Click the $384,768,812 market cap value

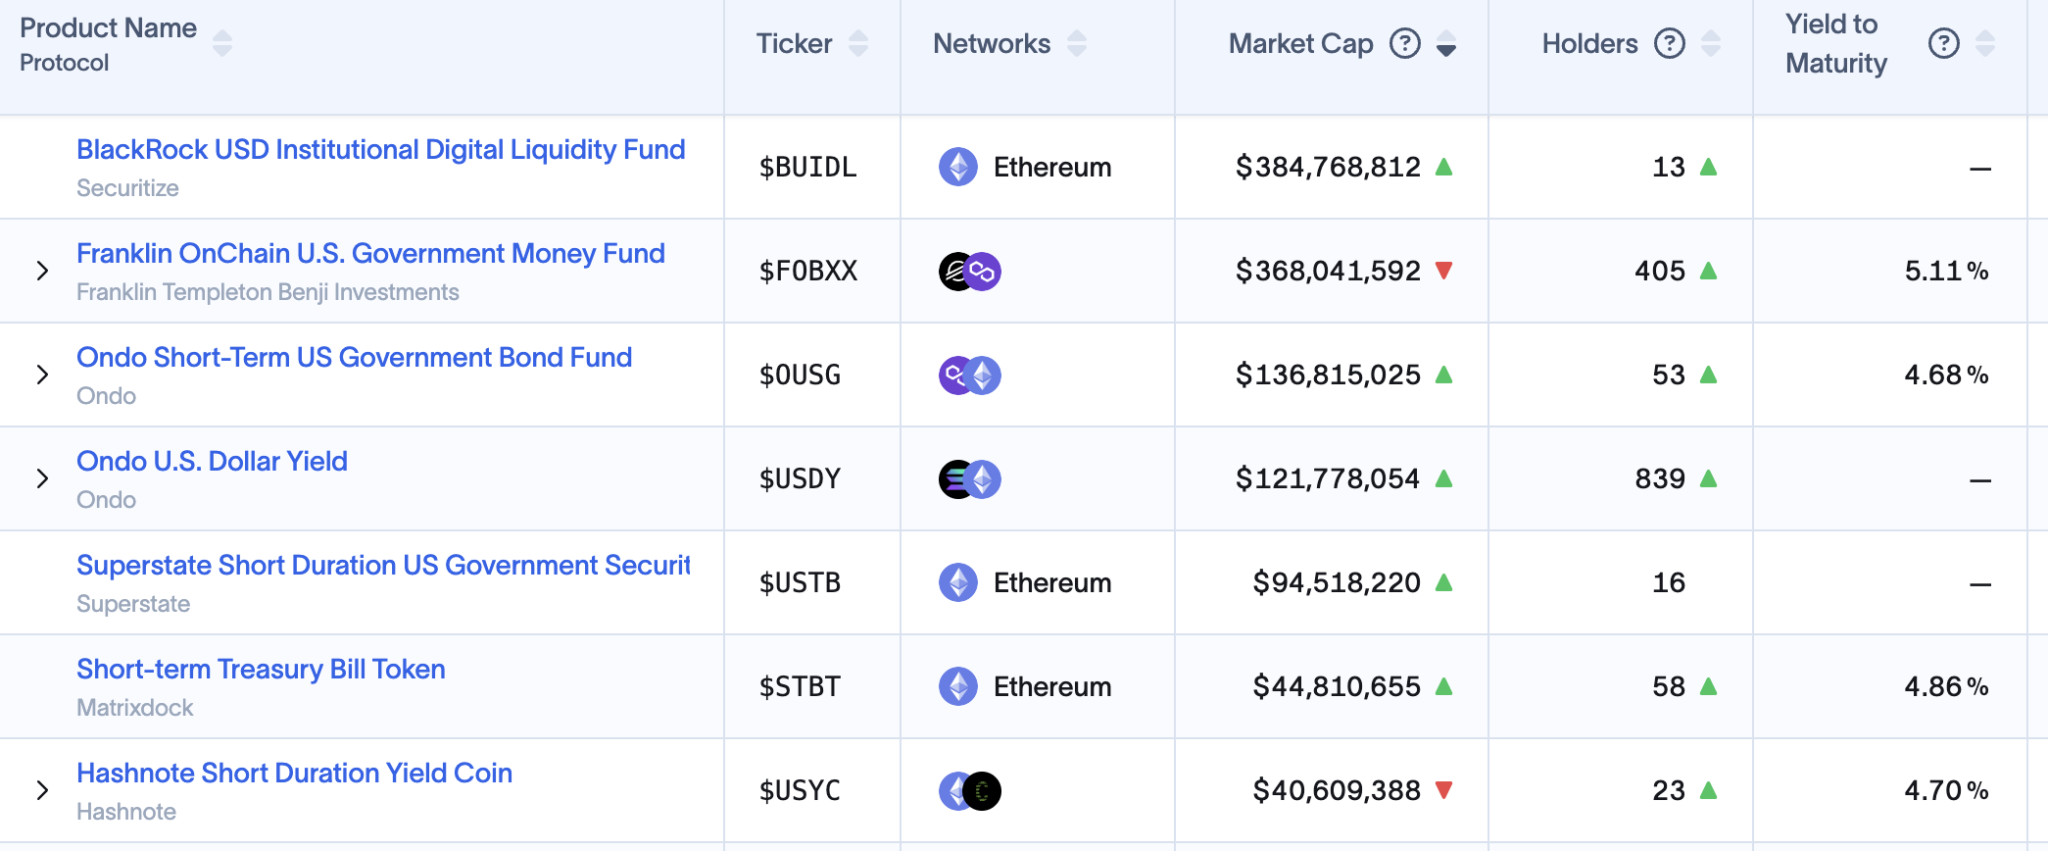pyautogui.click(x=1328, y=167)
